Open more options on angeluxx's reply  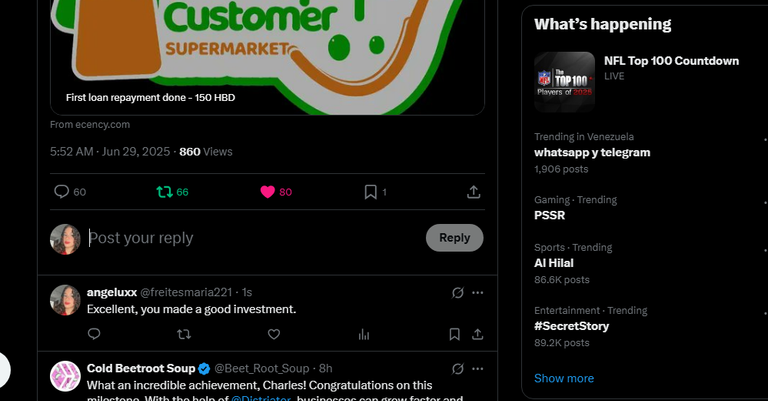[478, 293]
